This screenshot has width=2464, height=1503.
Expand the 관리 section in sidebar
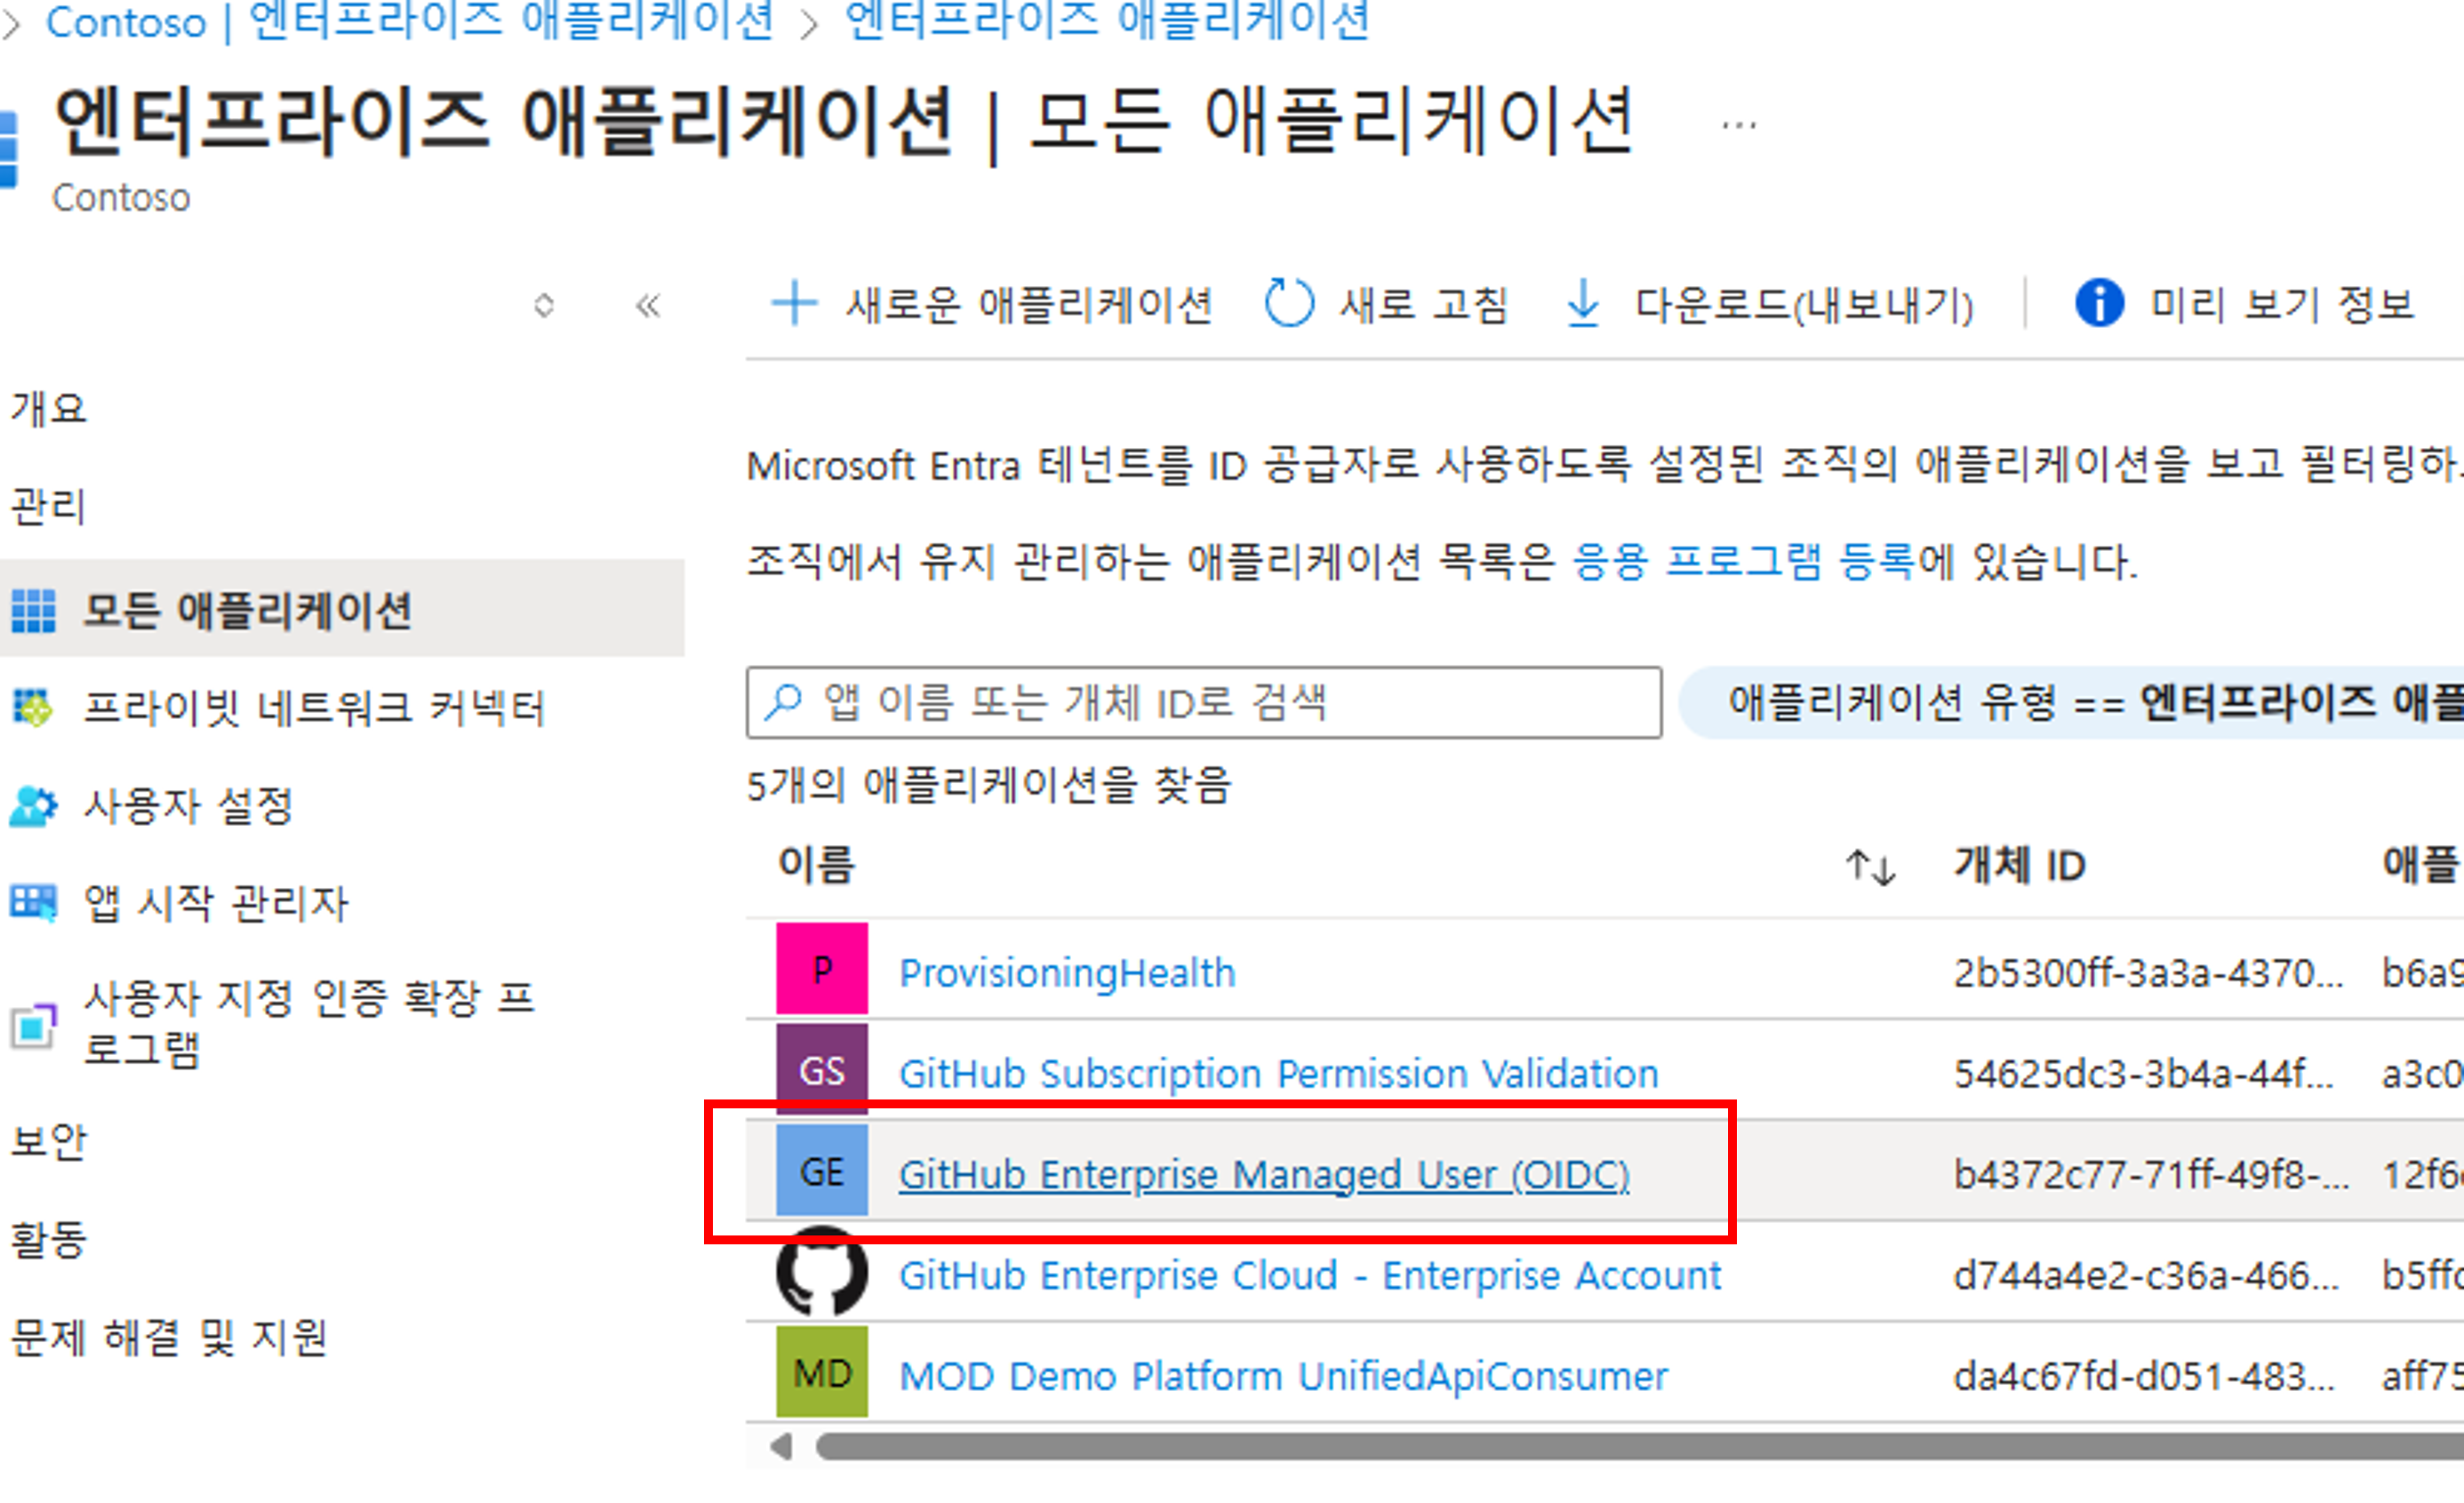pos(48,506)
